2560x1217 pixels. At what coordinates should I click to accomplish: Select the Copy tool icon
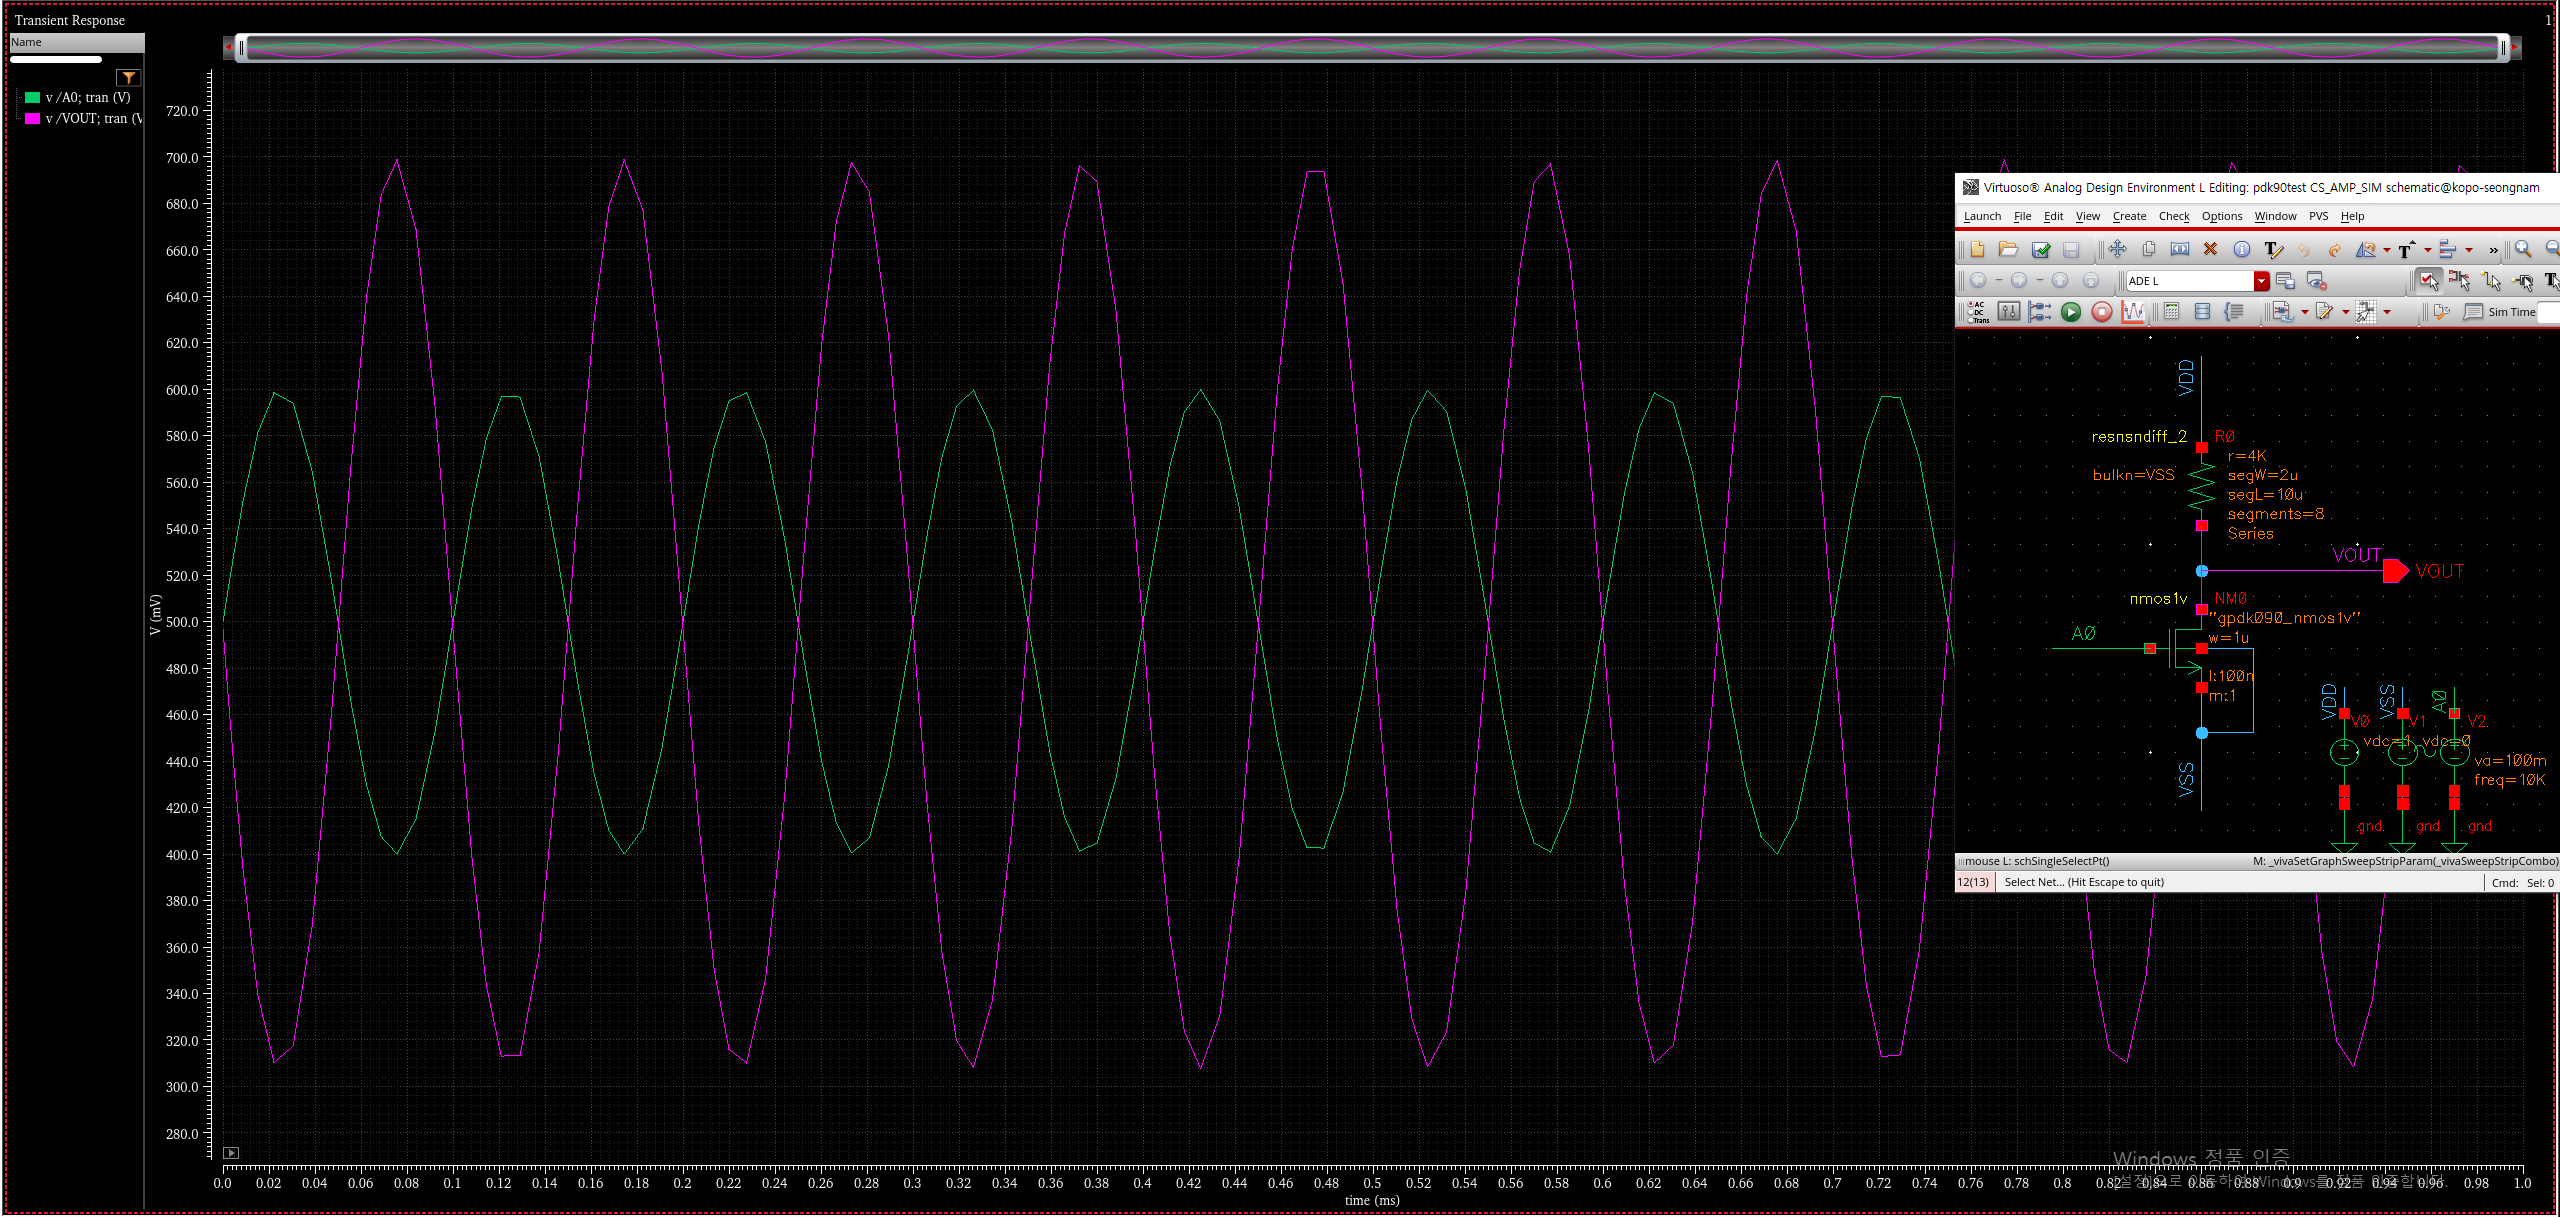pyautogui.click(x=2149, y=249)
